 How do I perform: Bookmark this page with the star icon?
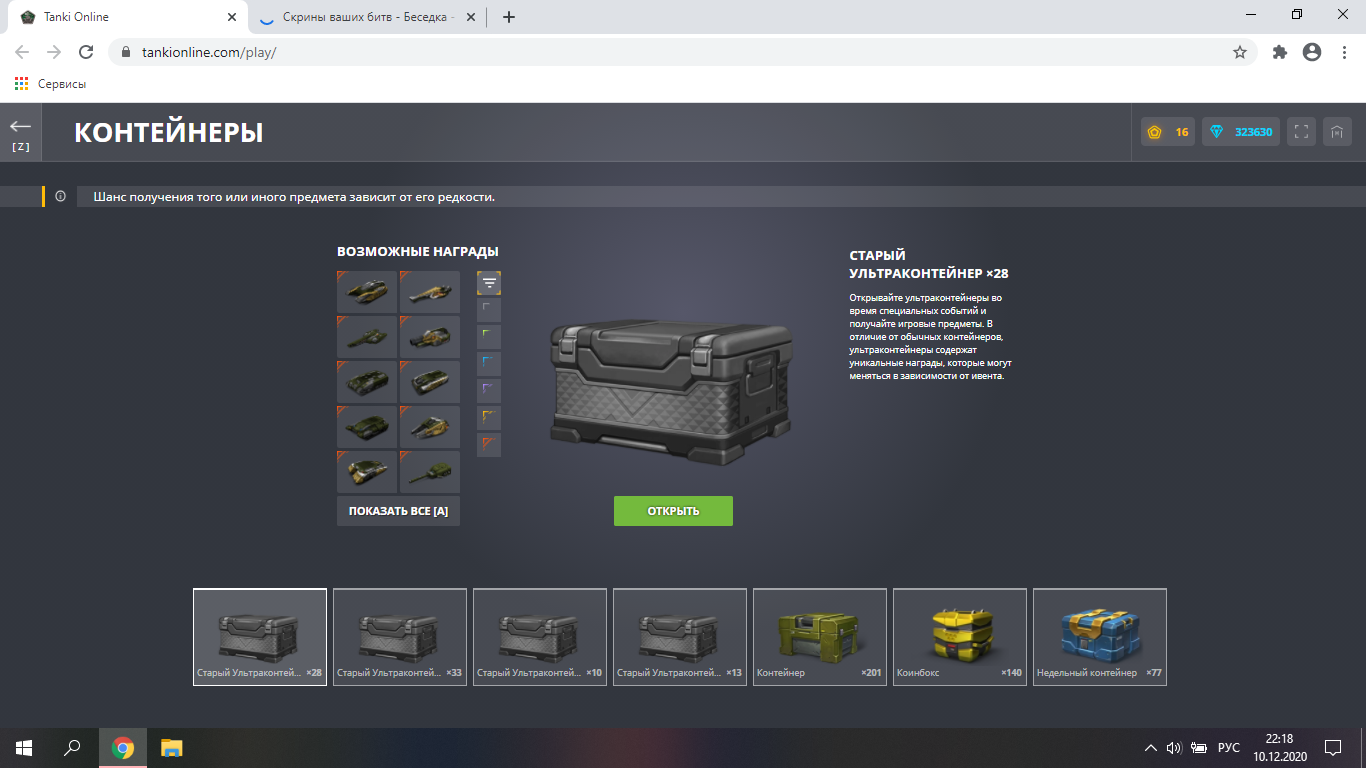1240,52
